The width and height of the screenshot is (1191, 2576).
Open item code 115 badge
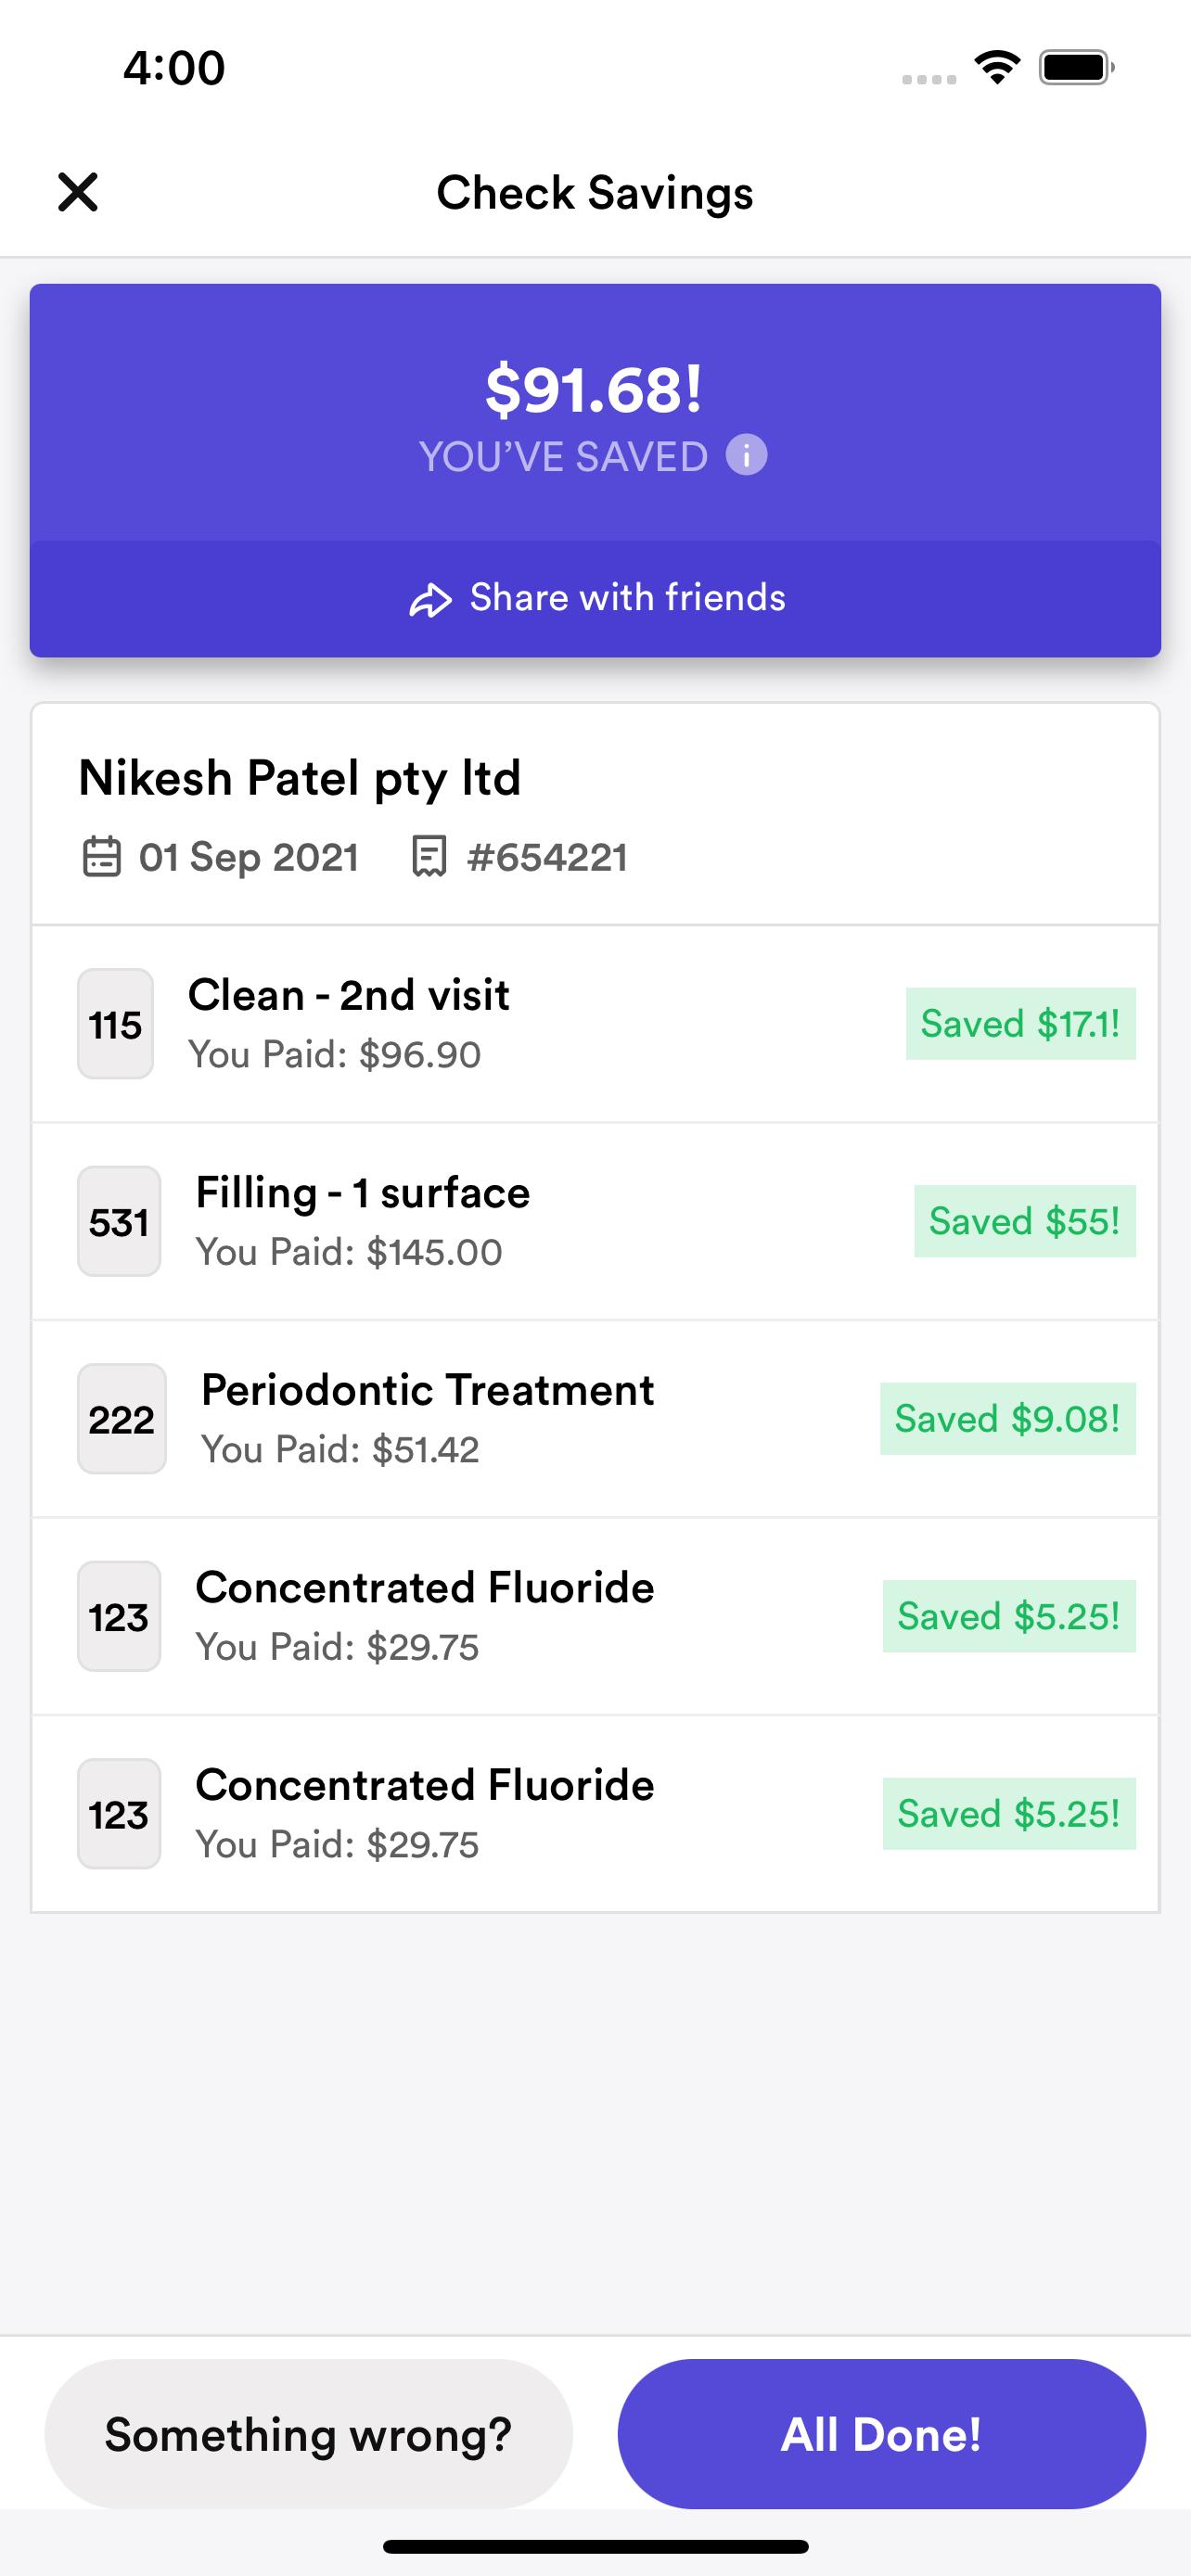click(115, 1024)
